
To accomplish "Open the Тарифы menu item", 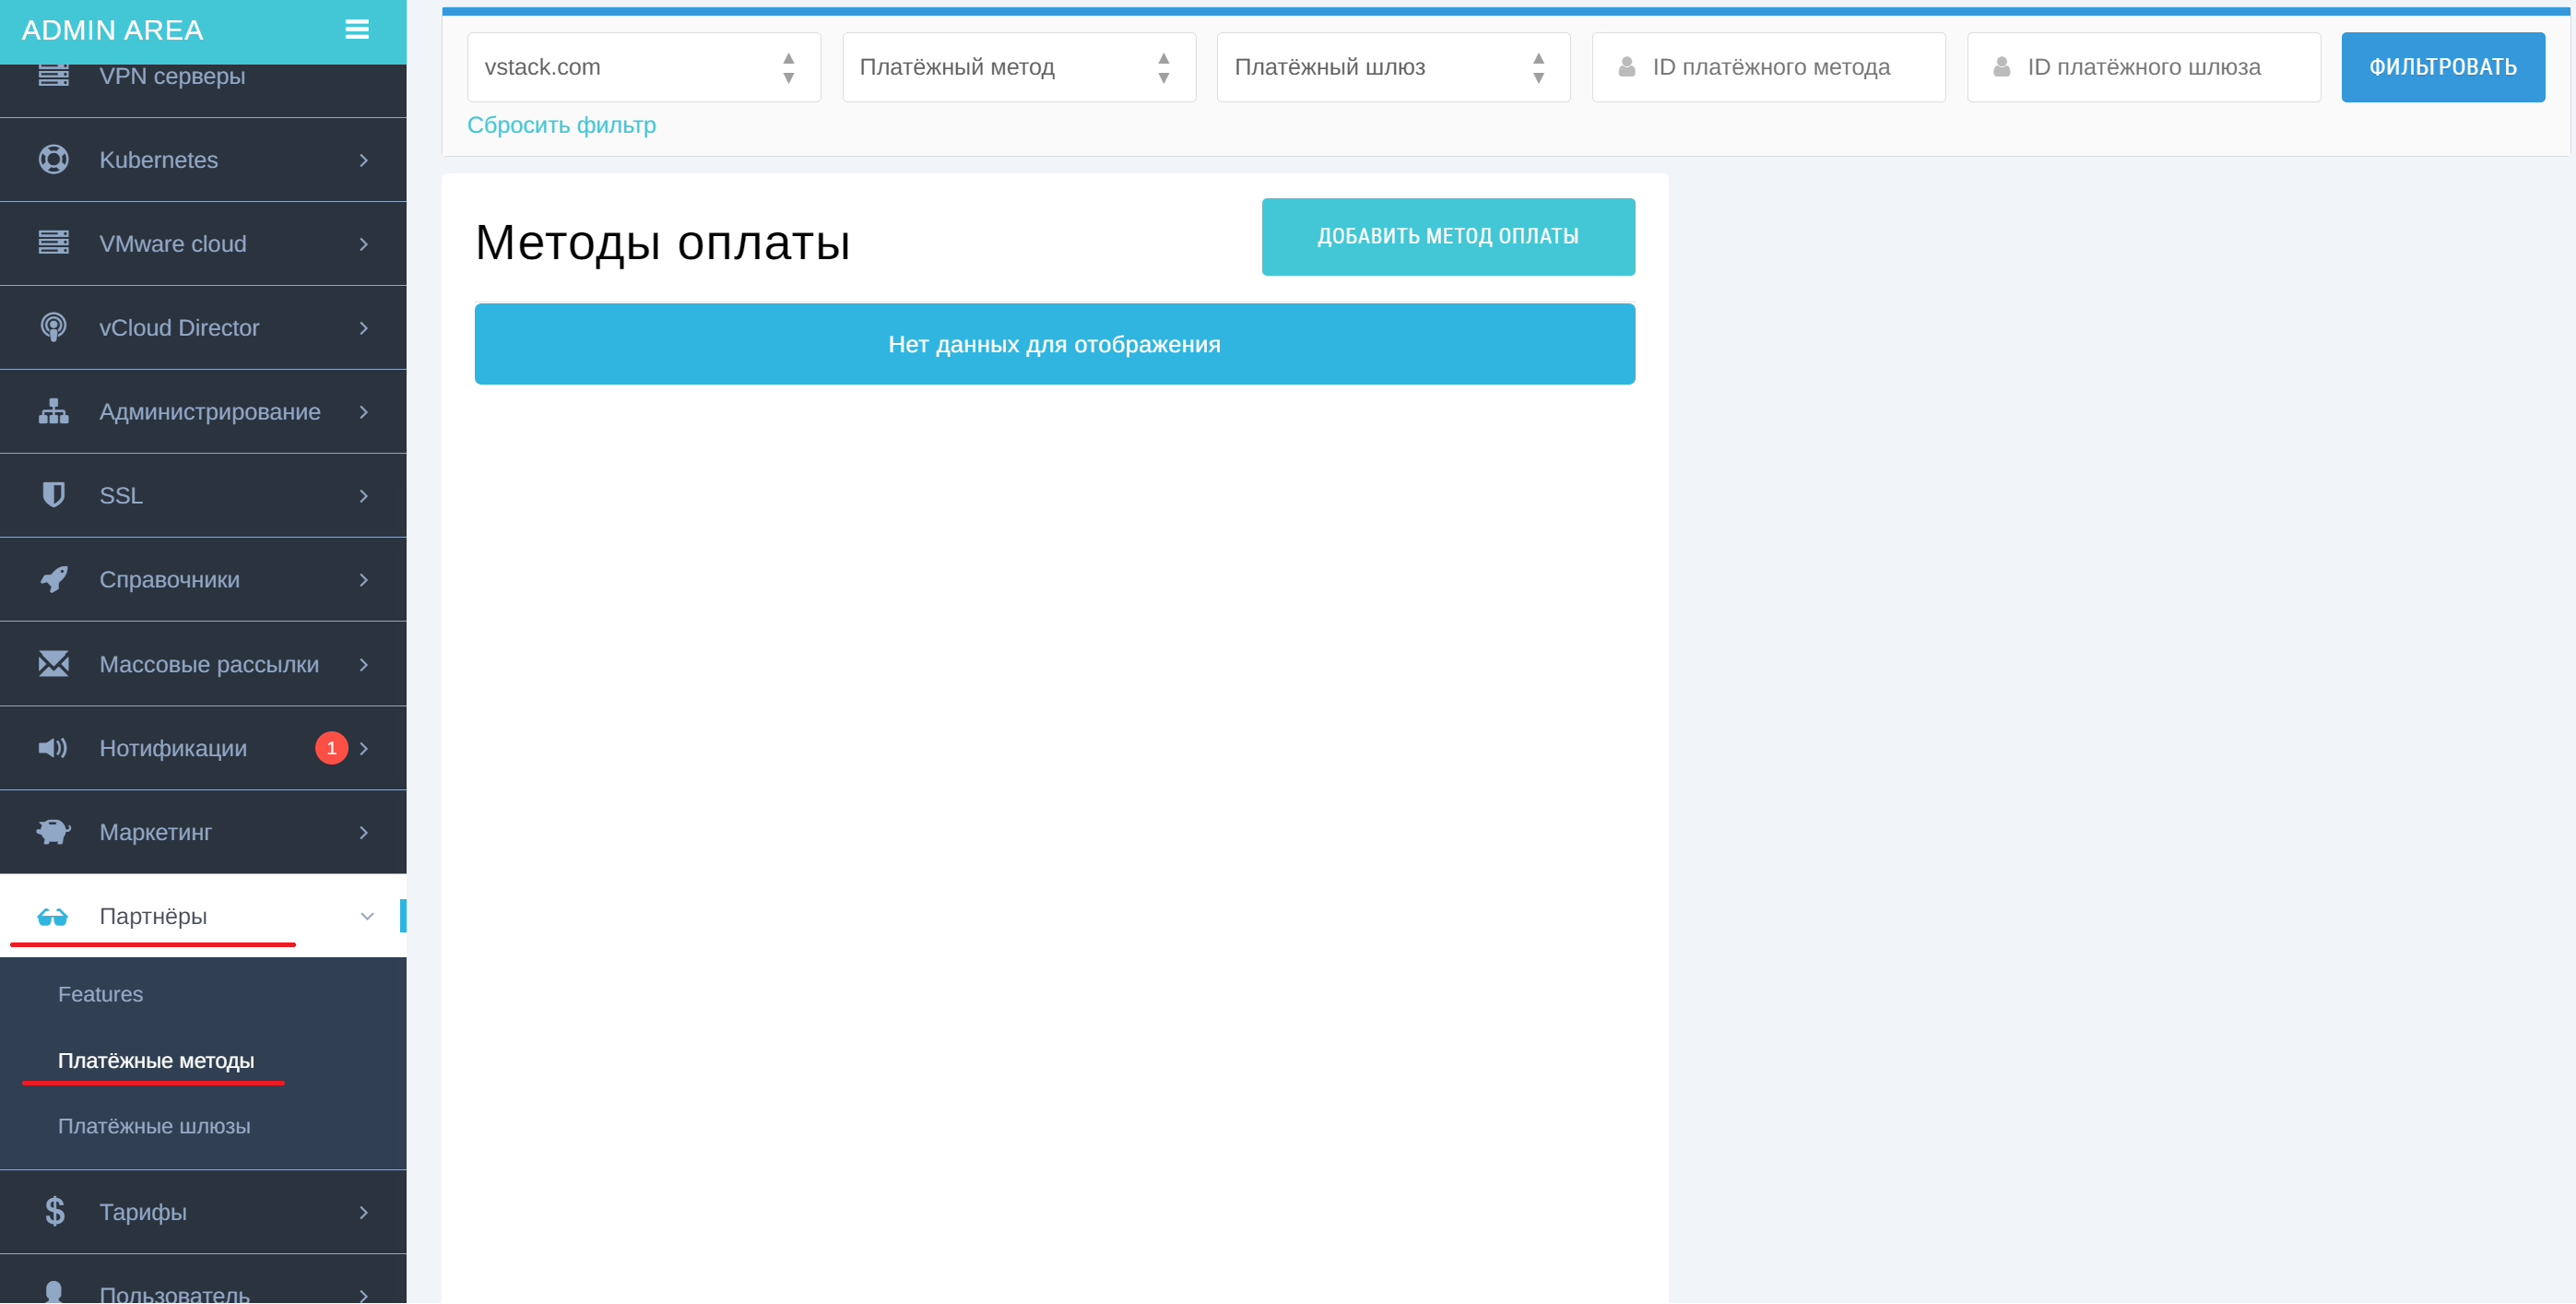I will point(203,1213).
